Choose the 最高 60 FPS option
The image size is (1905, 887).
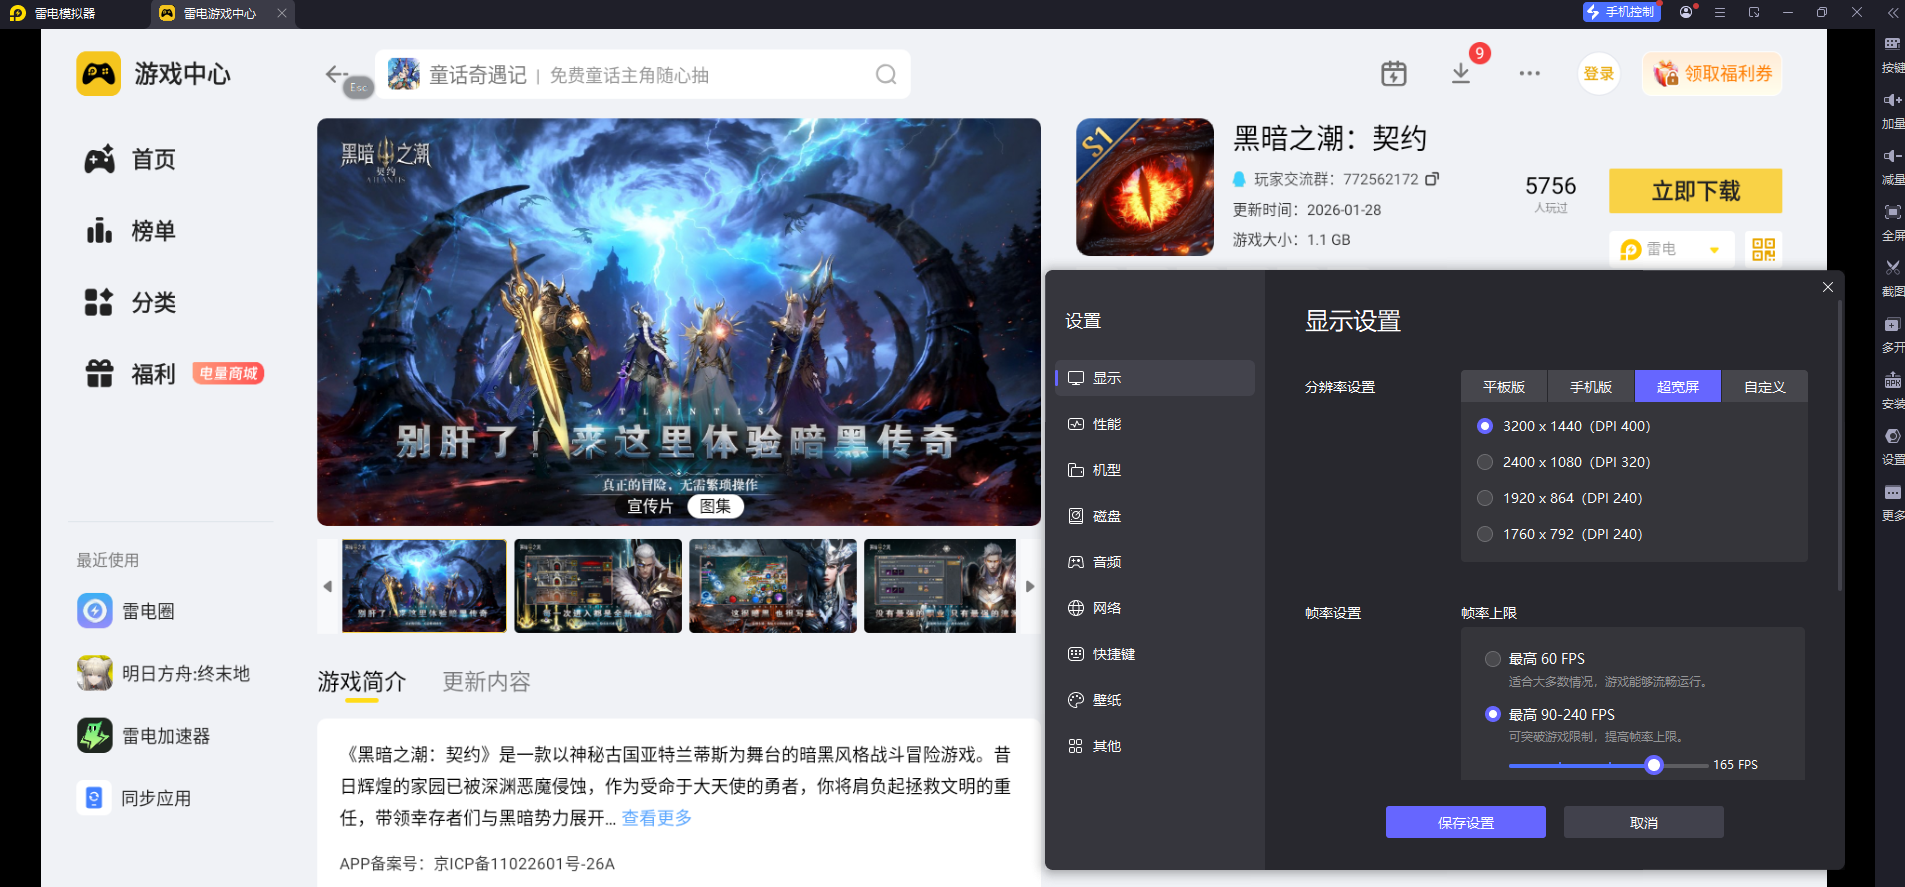[x=1493, y=659]
